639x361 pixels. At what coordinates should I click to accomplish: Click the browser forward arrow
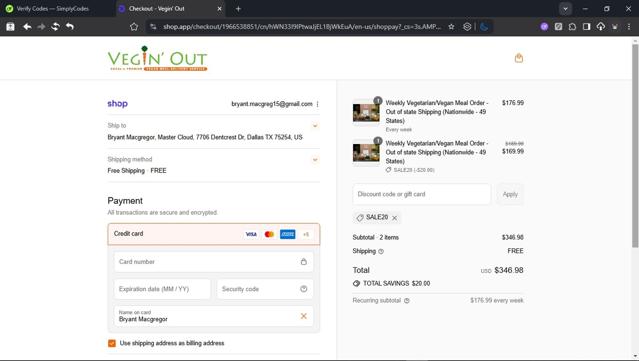[41, 26]
